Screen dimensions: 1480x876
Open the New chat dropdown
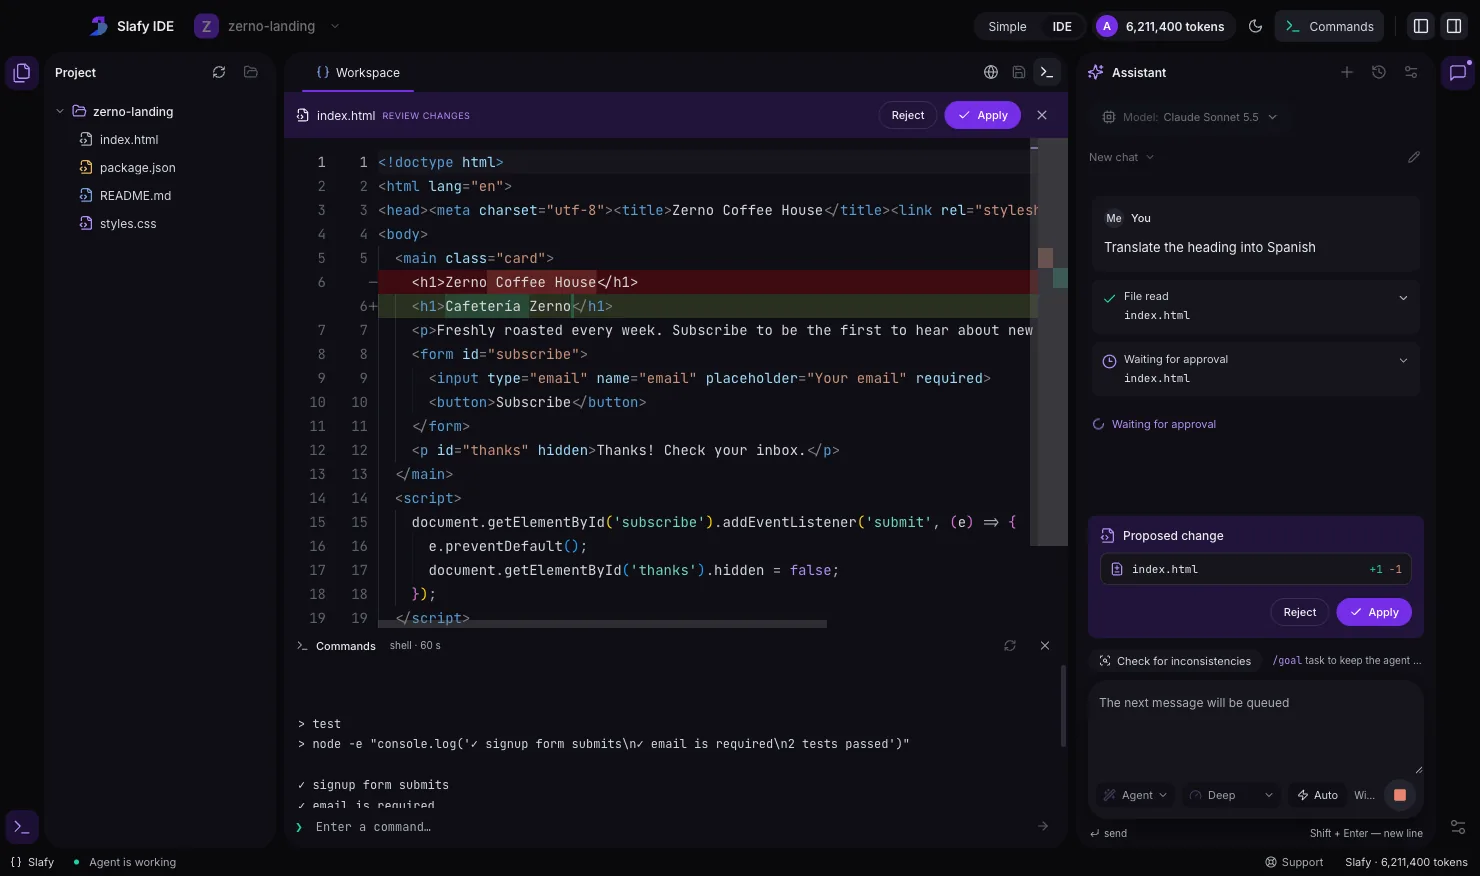pos(1122,157)
